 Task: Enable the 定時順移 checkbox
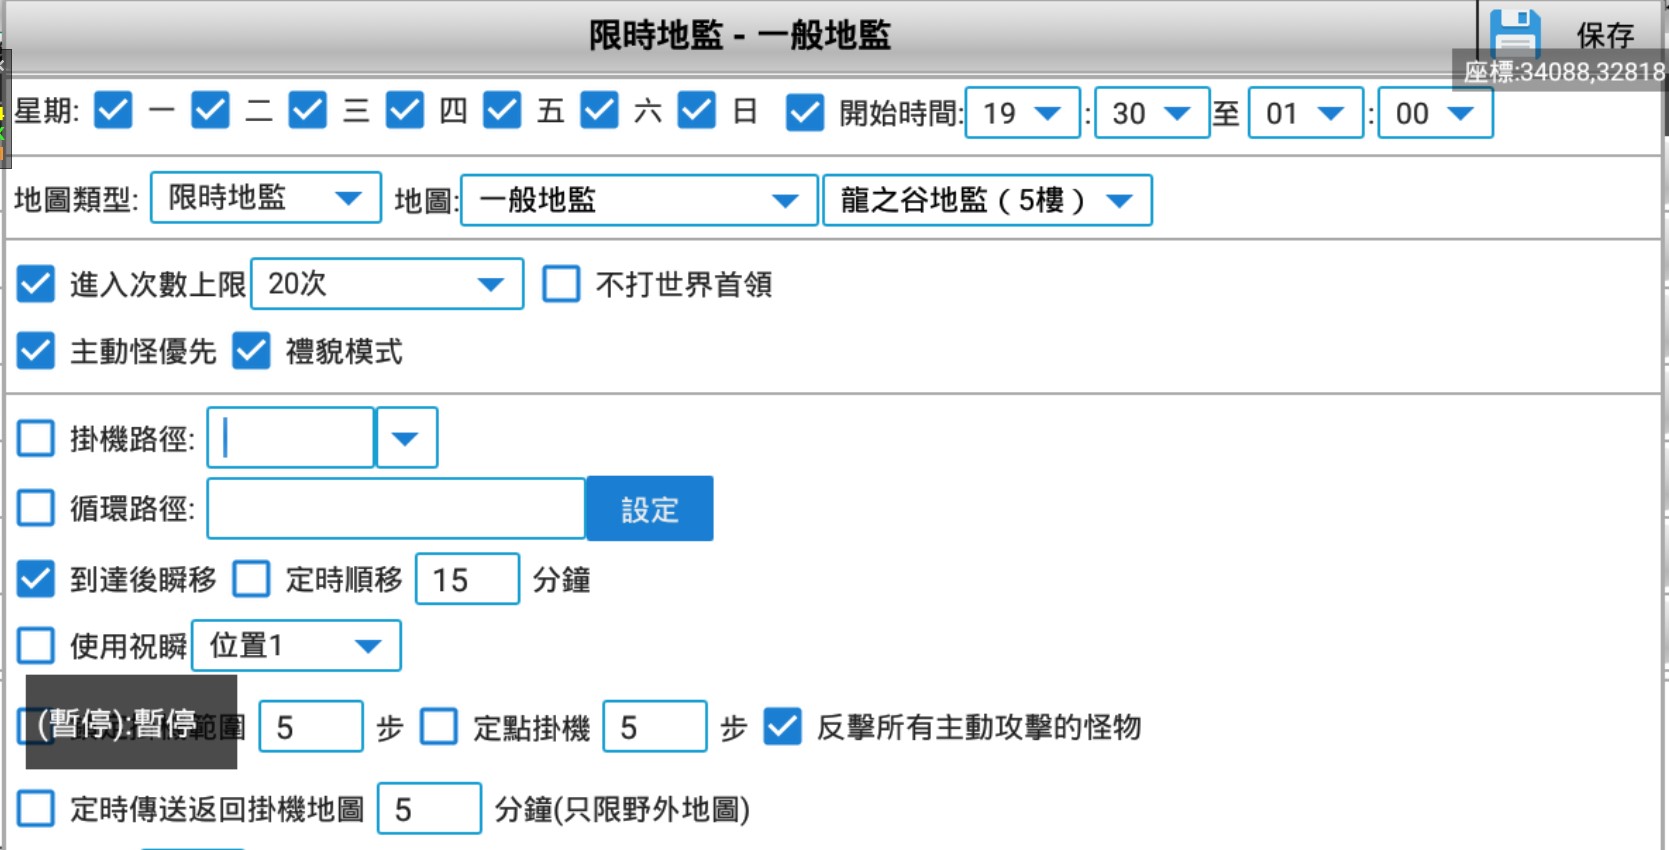coord(251,579)
